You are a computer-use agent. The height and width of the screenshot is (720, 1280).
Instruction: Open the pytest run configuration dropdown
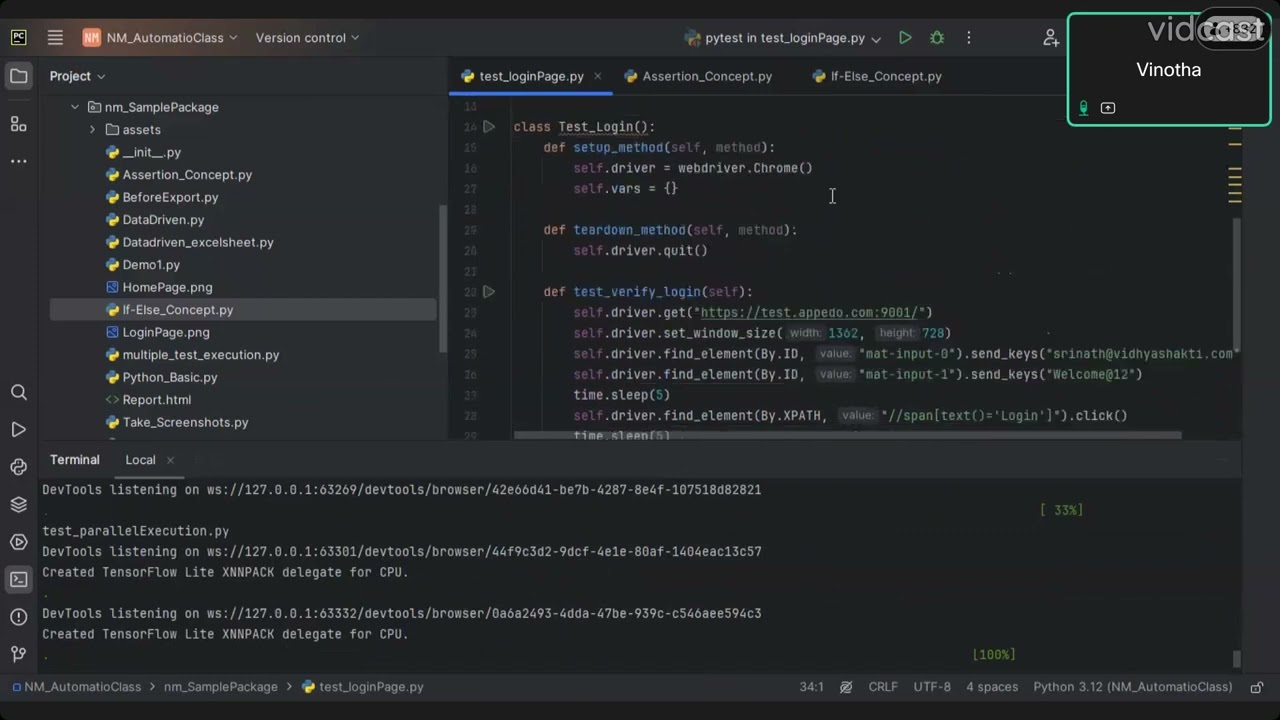pos(782,38)
